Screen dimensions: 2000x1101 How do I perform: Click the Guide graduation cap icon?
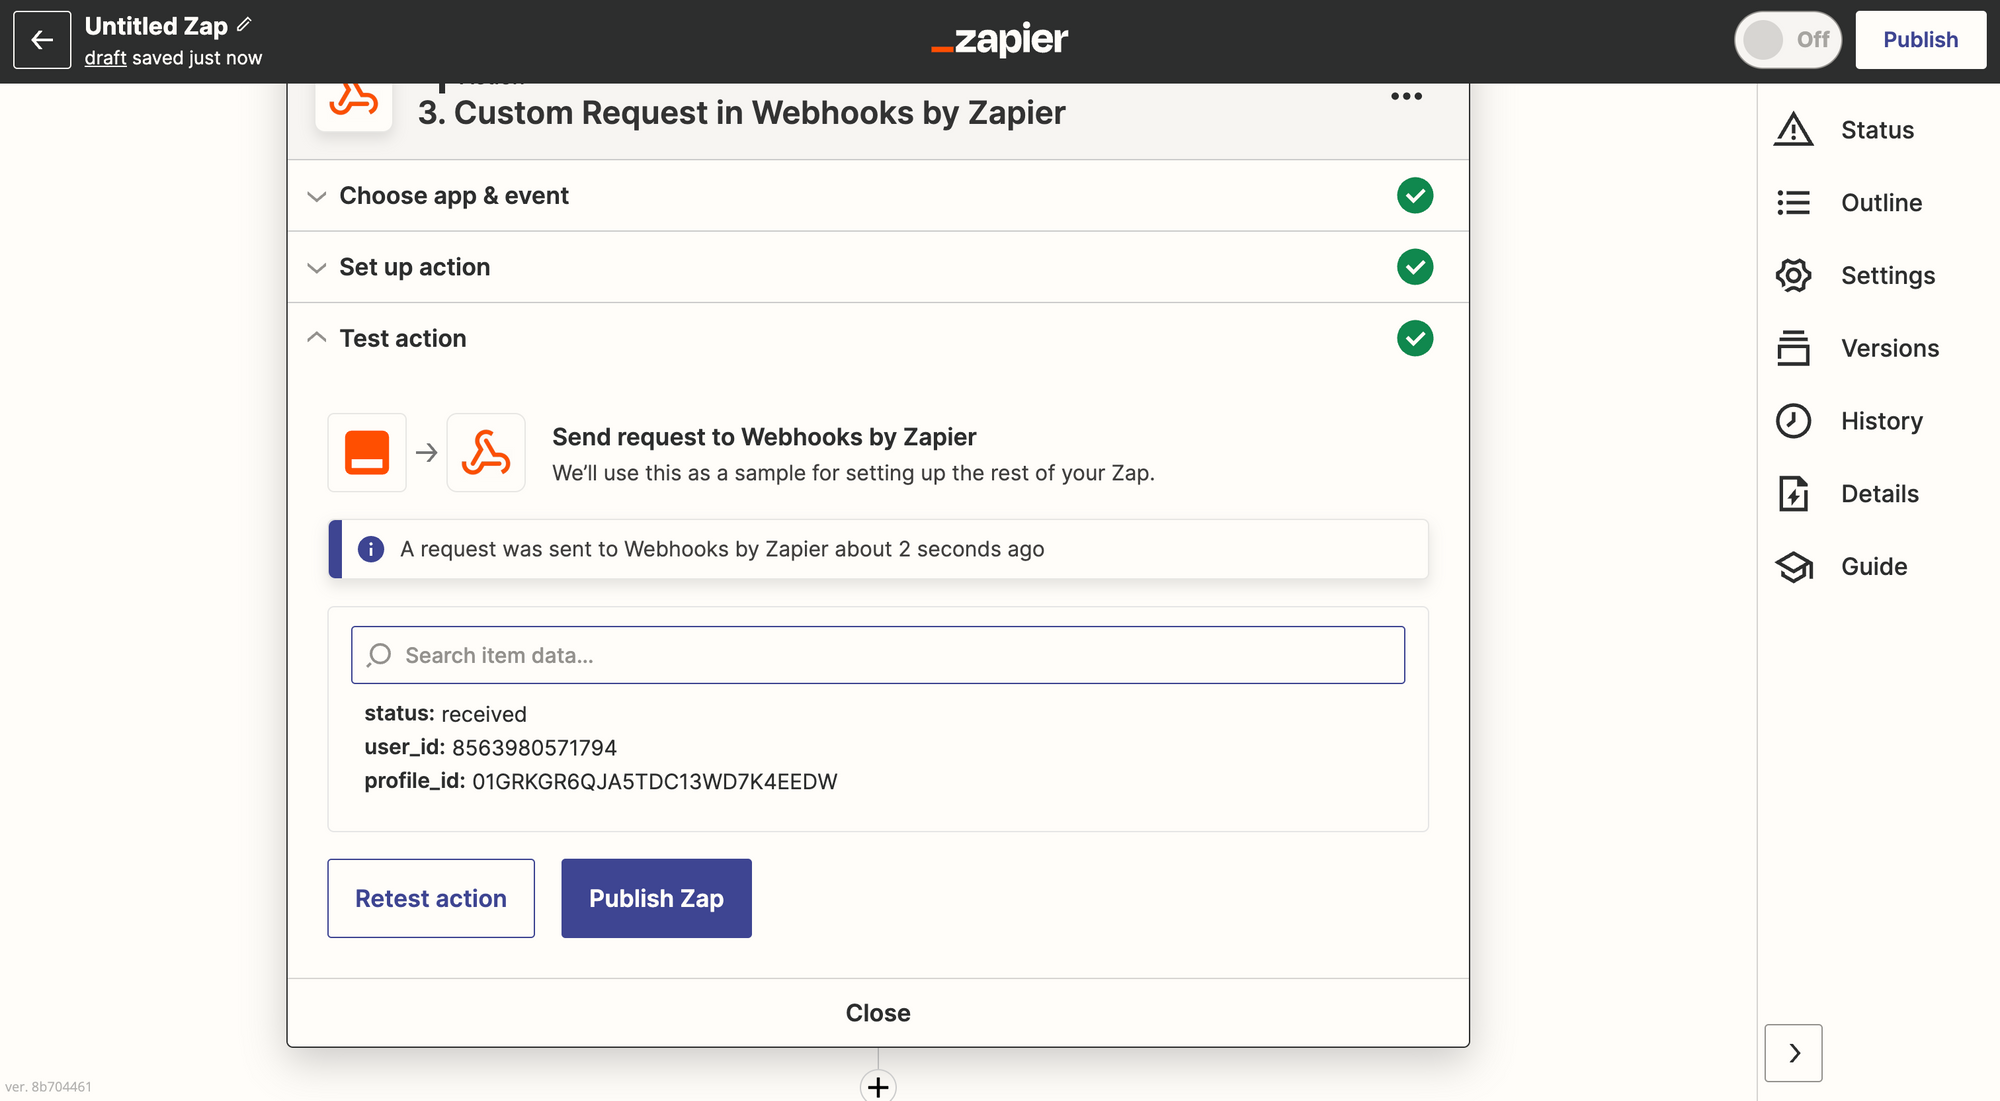[x=1793, y=567]
